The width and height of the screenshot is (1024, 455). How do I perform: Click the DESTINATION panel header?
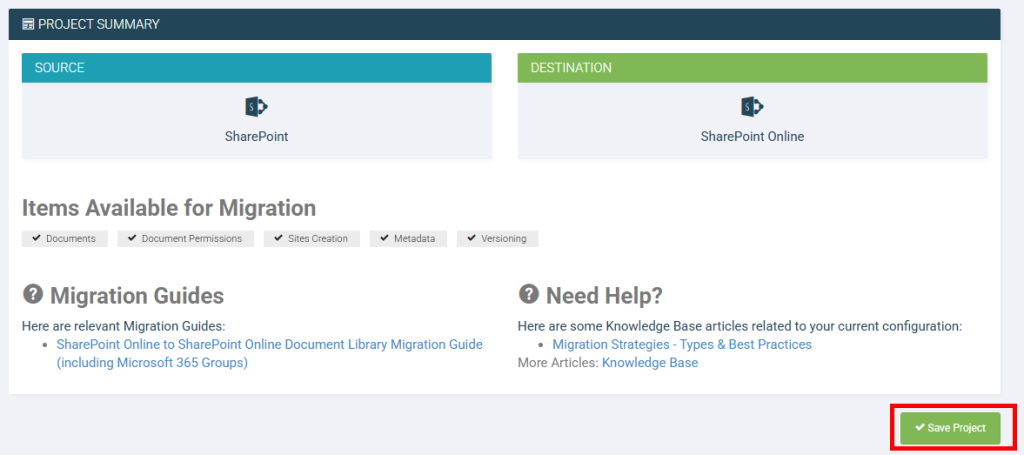(752, 68)
